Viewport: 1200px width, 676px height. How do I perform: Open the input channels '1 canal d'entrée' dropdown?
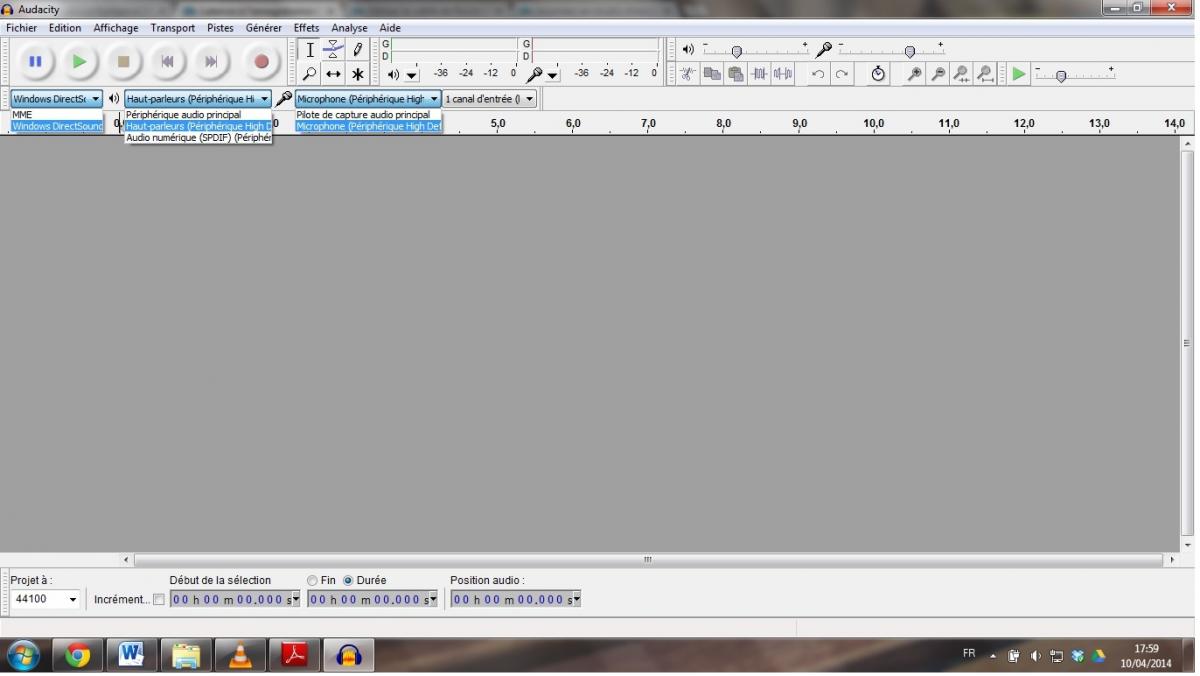(x=490, y=99)
